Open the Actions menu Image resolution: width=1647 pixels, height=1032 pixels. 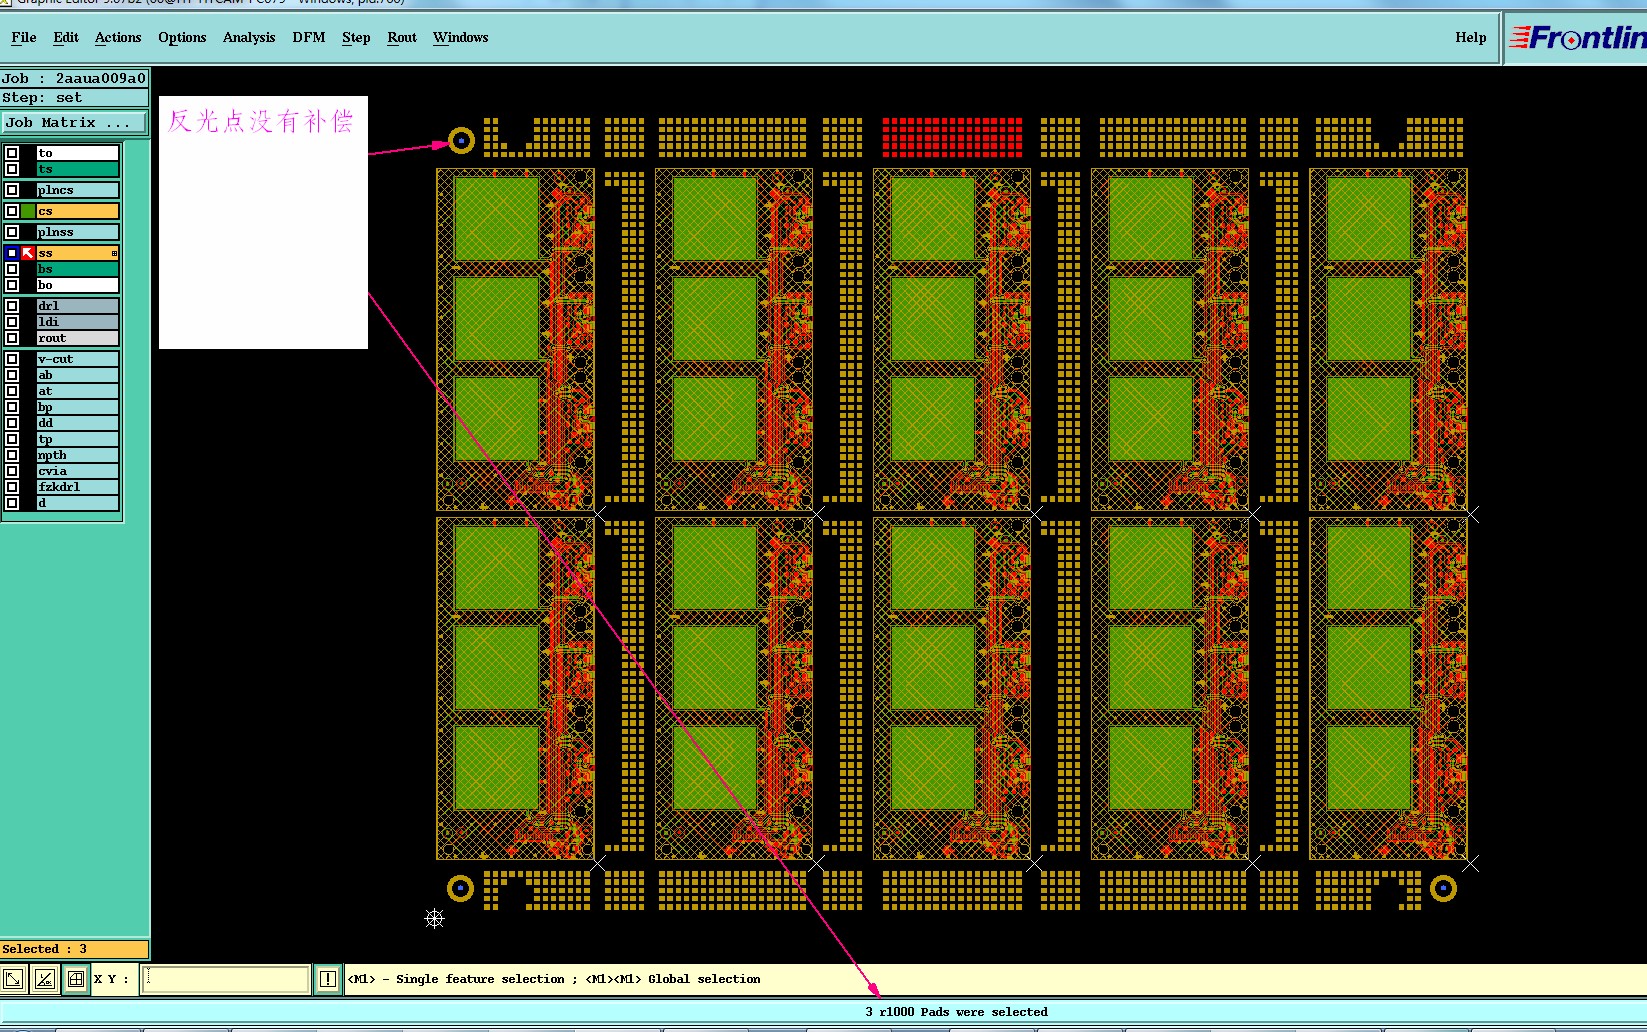[x=118, y=37]
